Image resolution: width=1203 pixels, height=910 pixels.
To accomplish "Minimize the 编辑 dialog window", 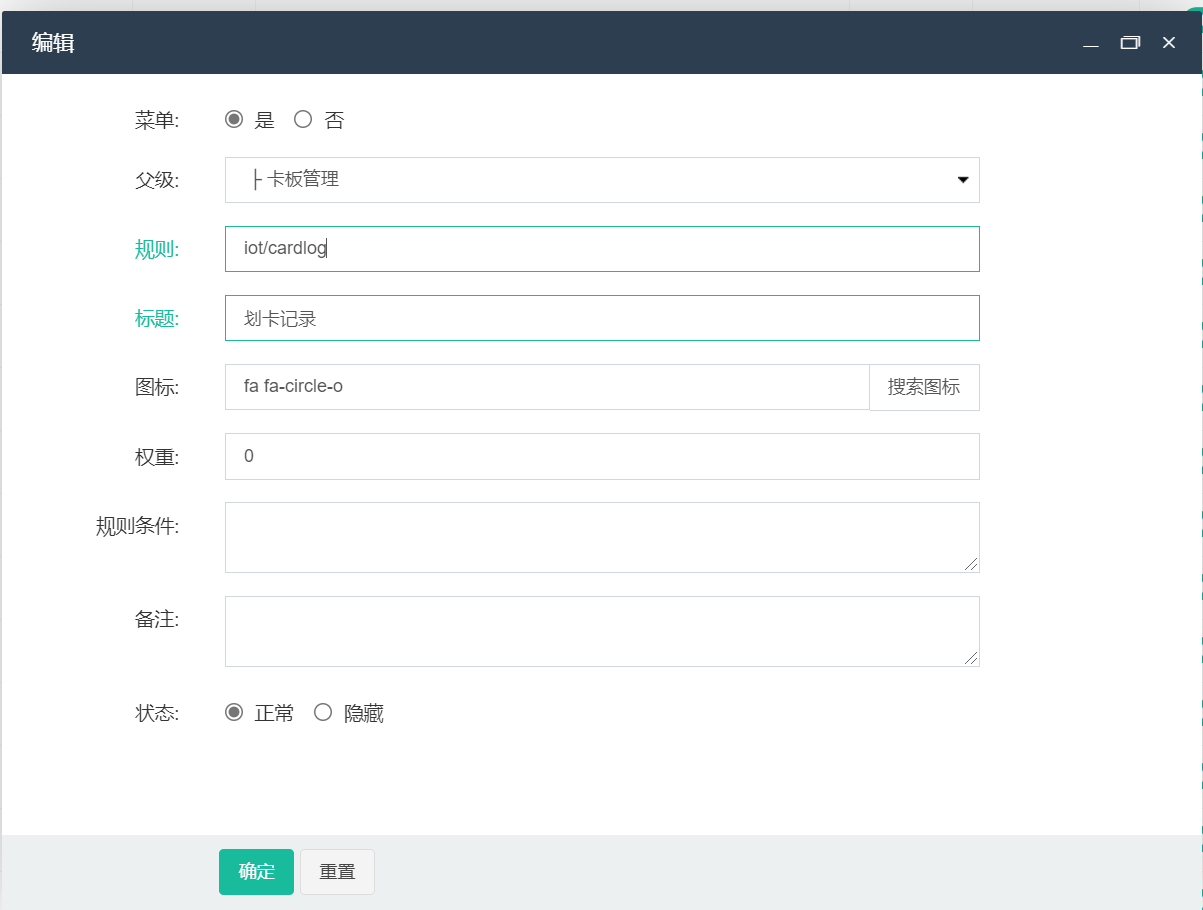I will (x=1091, y=43).
